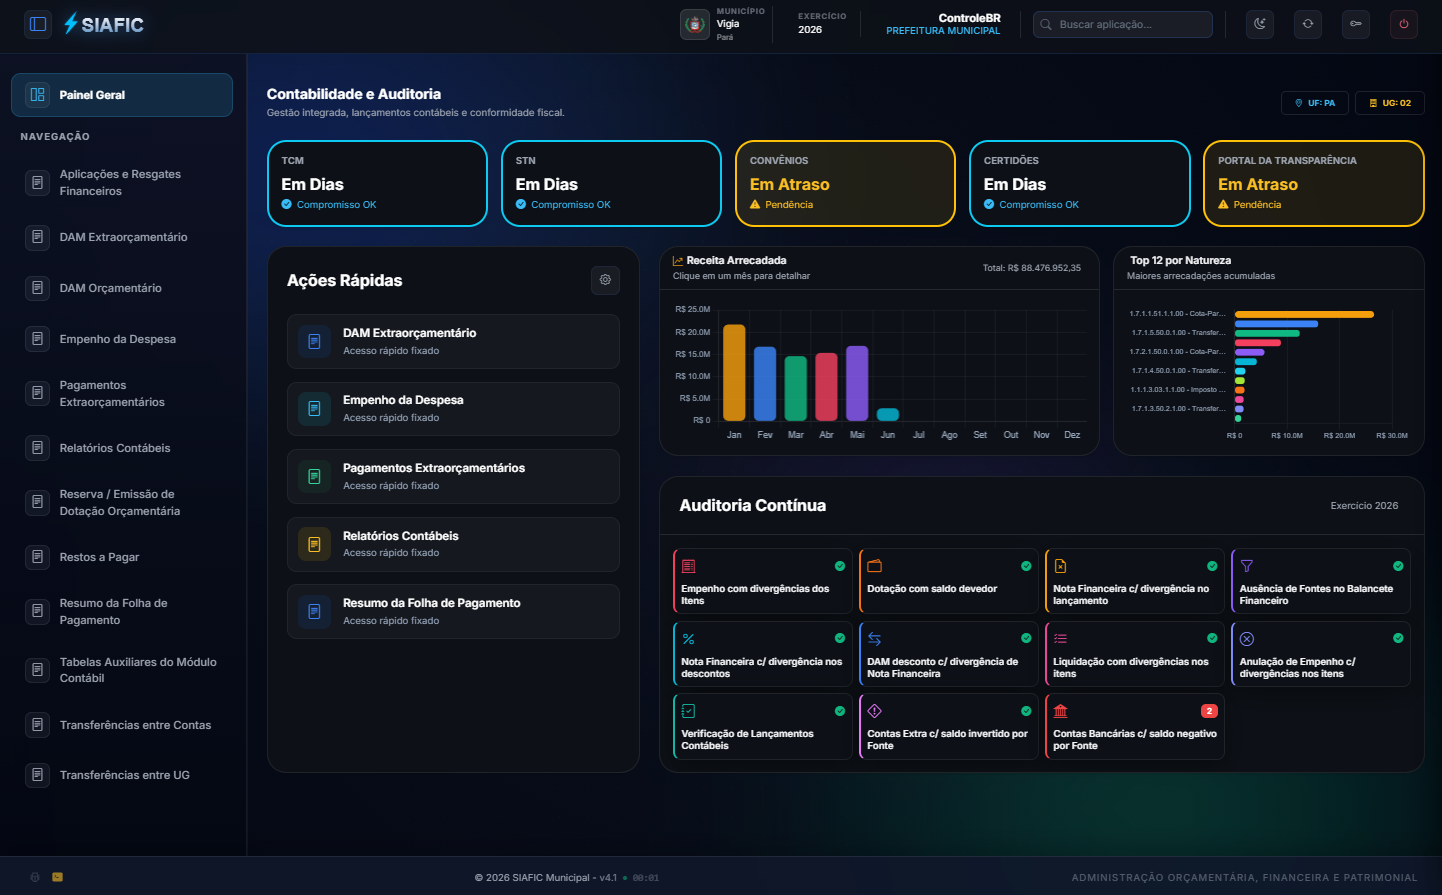Open Restos a Pagar in the sidebar
This screenshot has height=895, width=1442.
click(122, 557)
